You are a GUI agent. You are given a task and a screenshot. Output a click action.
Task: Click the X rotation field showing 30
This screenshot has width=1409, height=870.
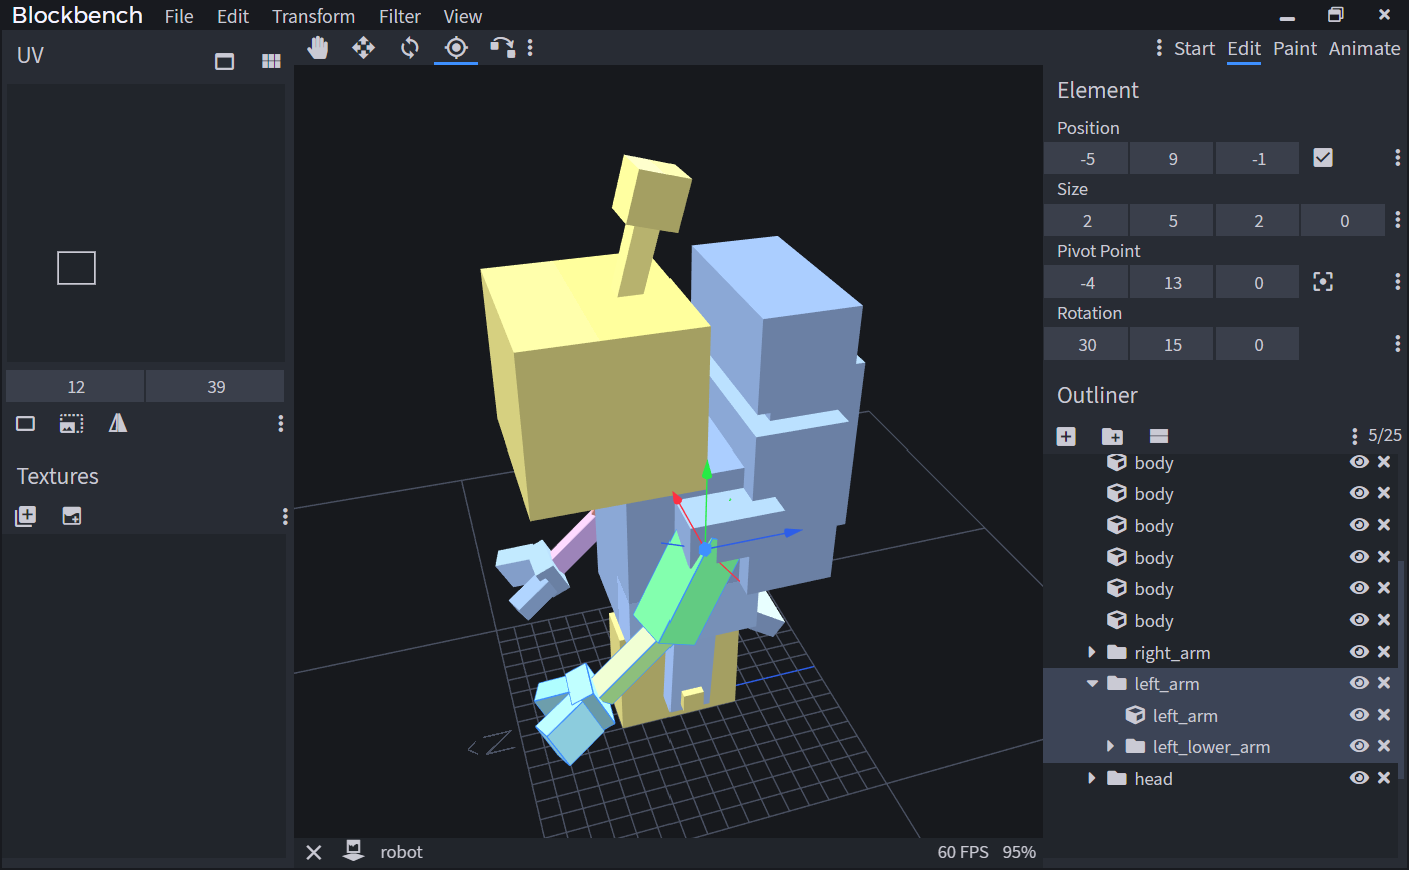click(1085, 343)
